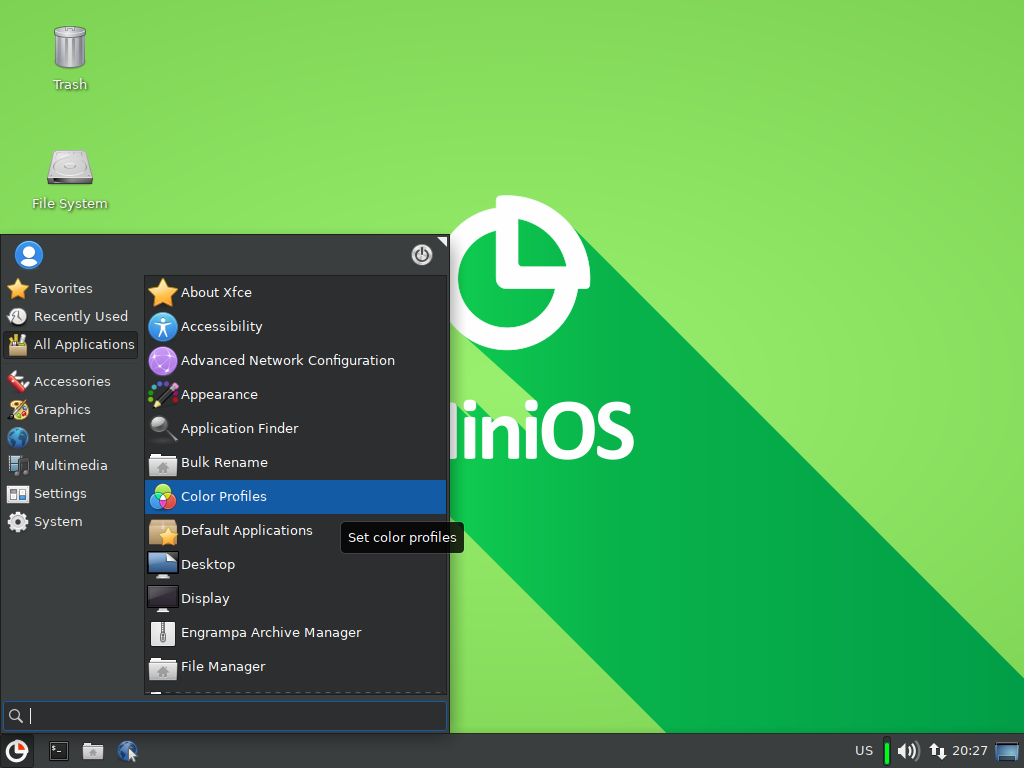Launch About Xfce via its star icon

coord(163,293)
